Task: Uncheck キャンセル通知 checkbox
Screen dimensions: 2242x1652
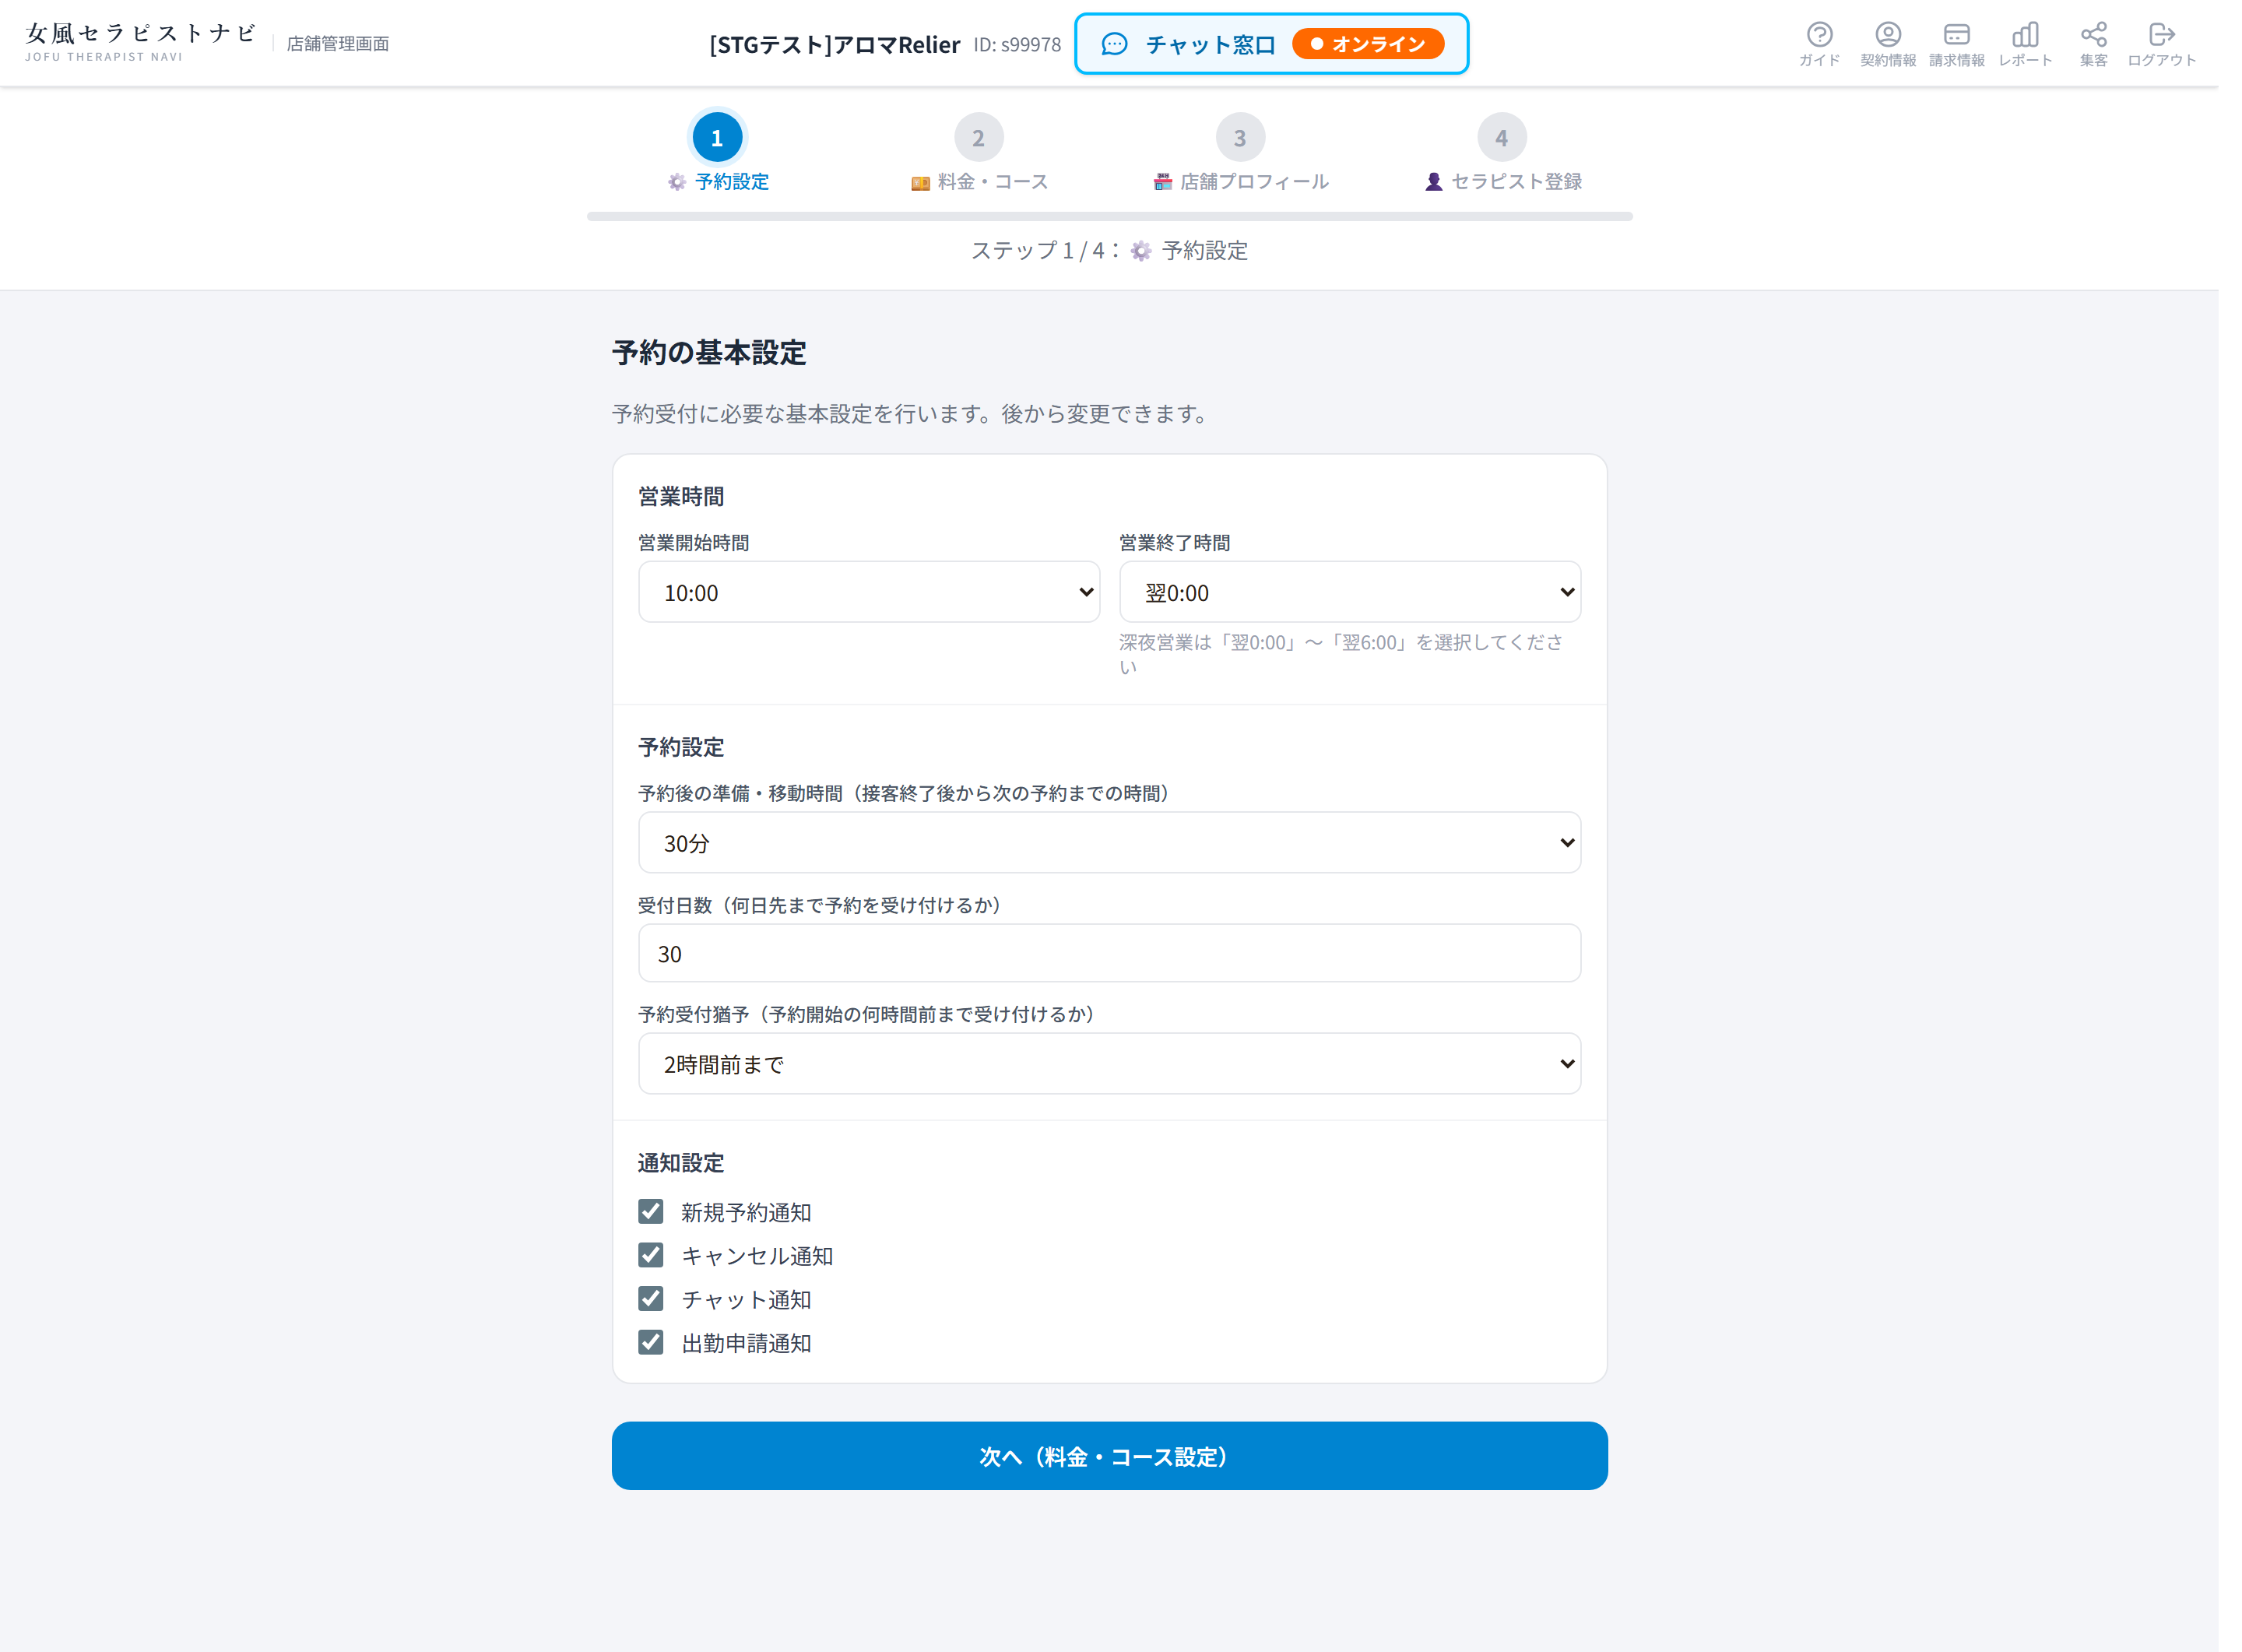Action: (651, 1255)
